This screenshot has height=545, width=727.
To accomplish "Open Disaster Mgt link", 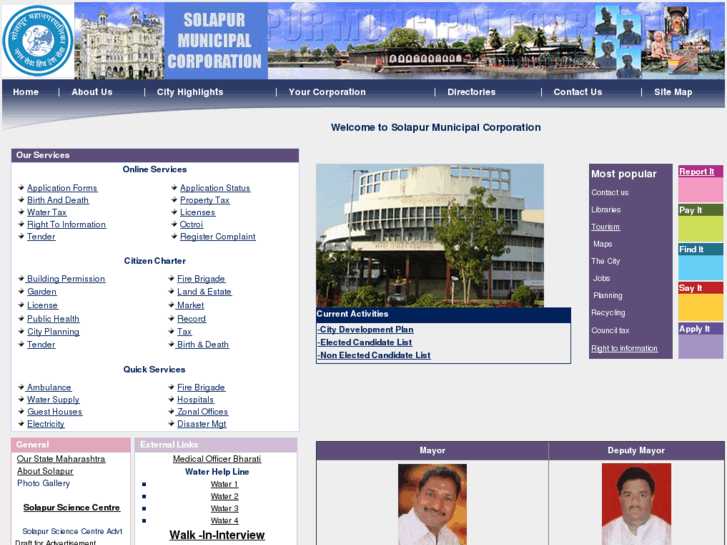I will pos(202,423).
